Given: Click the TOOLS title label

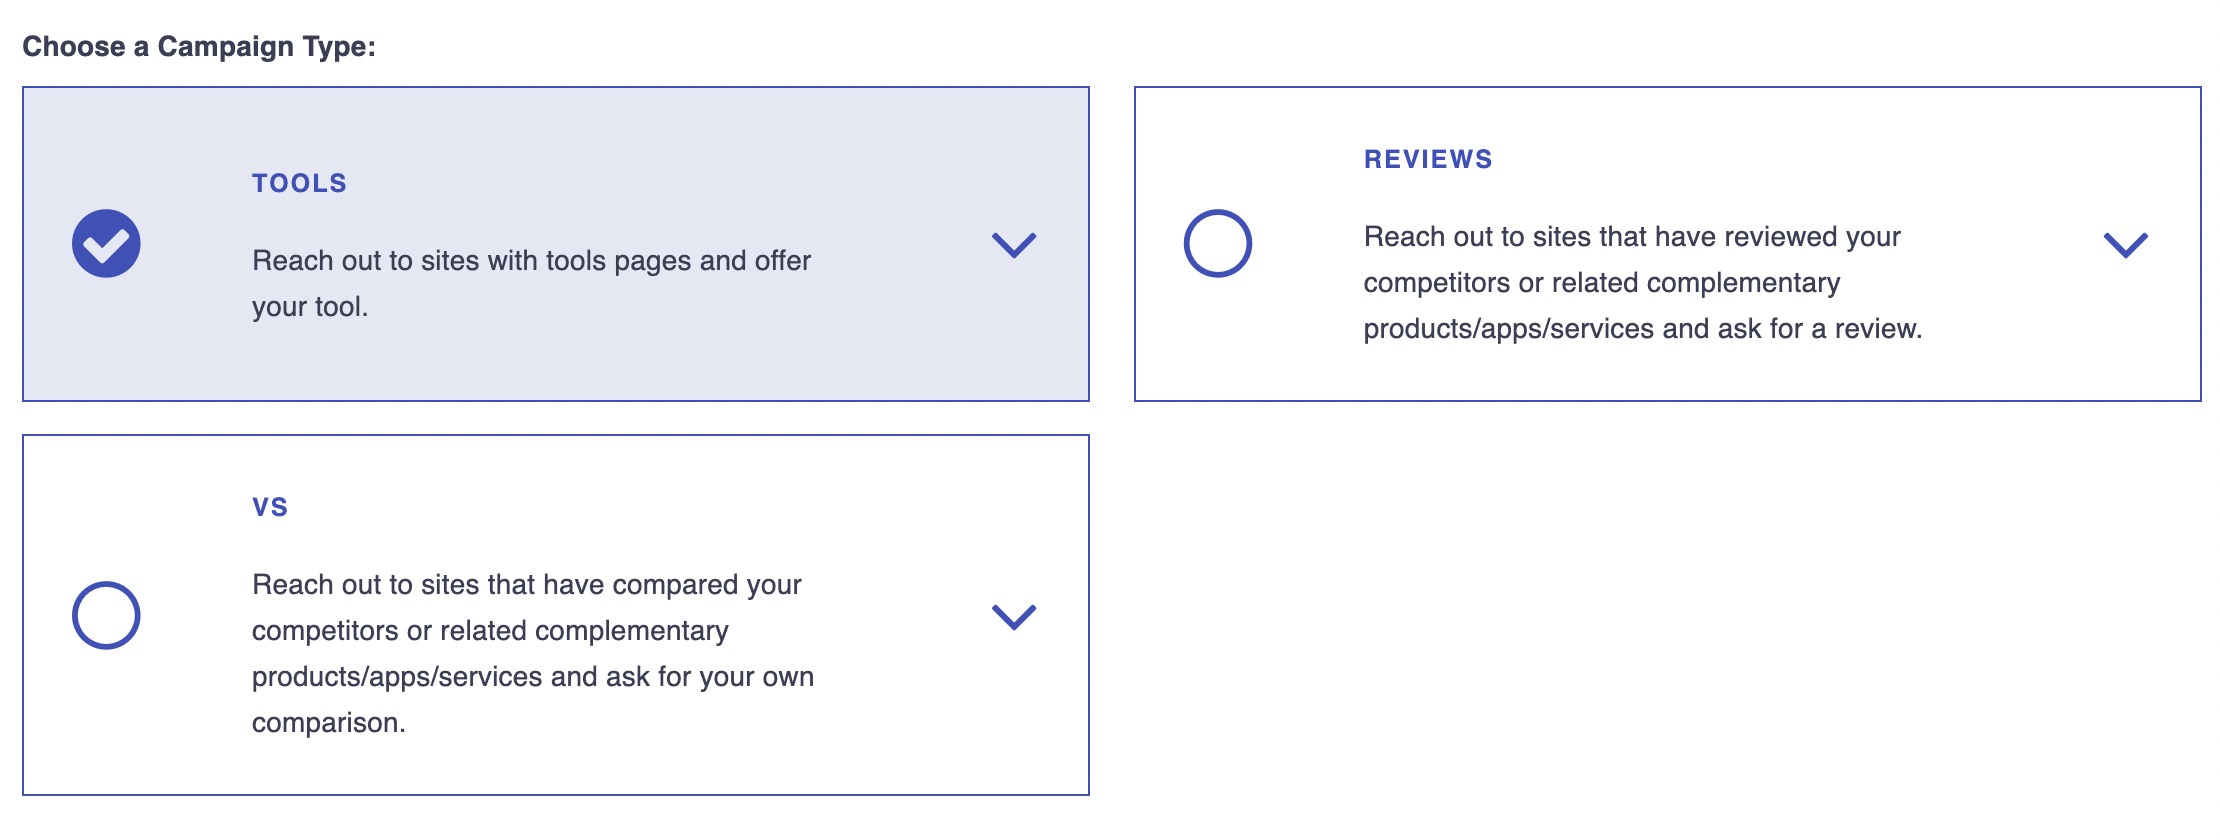Looking at the screenshot, I should pos(299,183).
